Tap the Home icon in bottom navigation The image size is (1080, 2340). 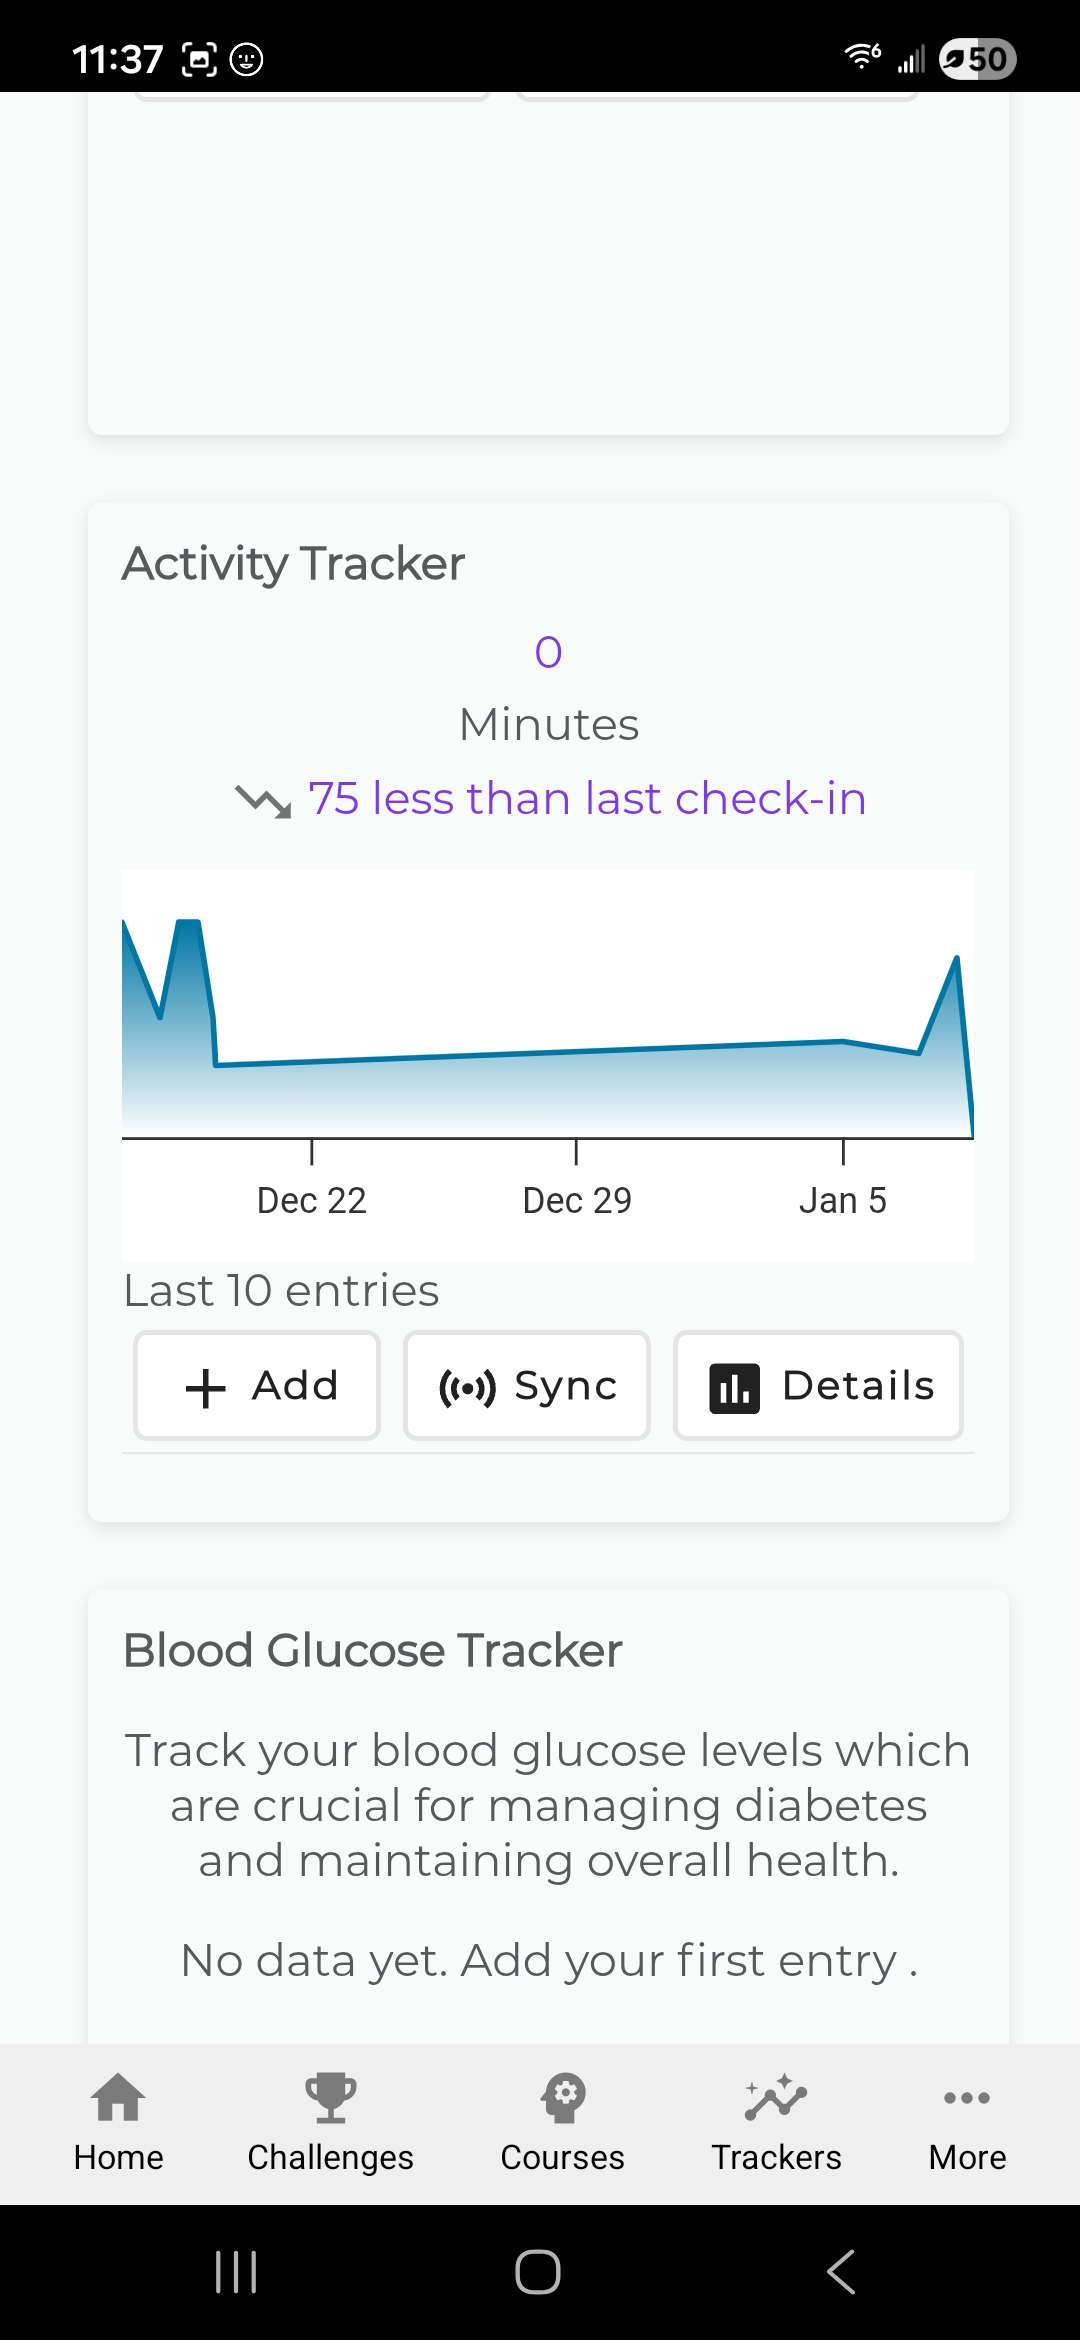pos(118,2097)
